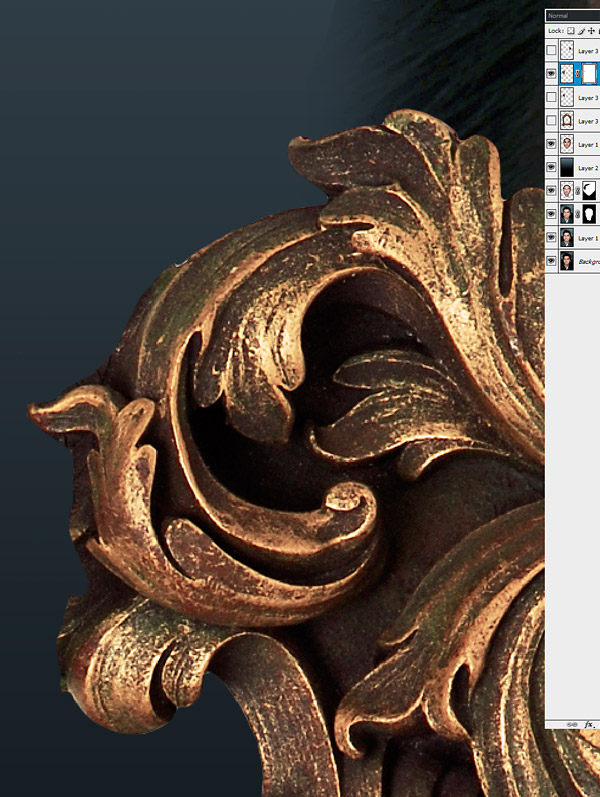Image resolution: width=600 pixels, height=797 pixels.
Task: Hide the masked man portrait layer
Action: pyautogui.click(x=551, y=214)
